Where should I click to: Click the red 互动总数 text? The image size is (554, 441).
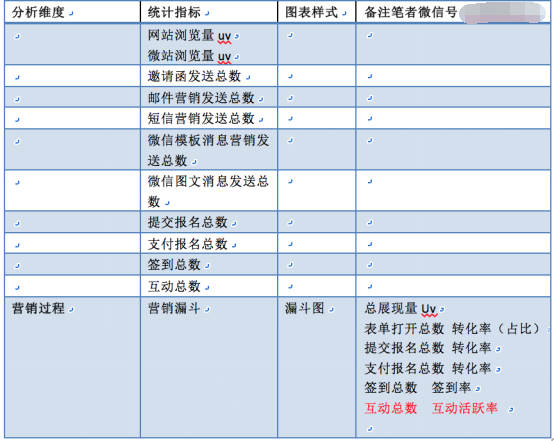click(391, 408)
